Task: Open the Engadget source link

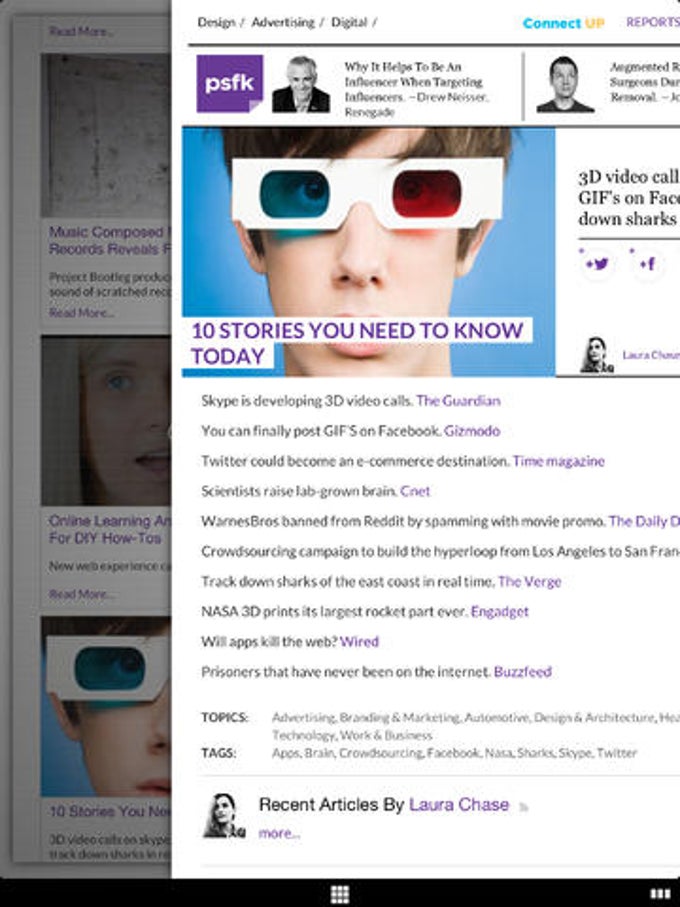Action: click(500, 611)
